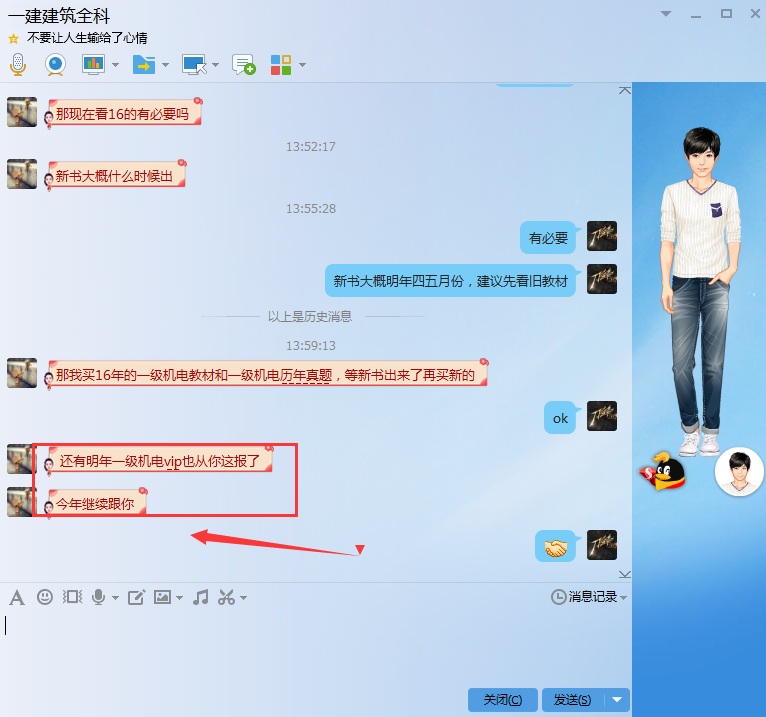Click message 还有明年一级机电vip也从你这报了
This screenshot has width=766, height=717.
159,460
